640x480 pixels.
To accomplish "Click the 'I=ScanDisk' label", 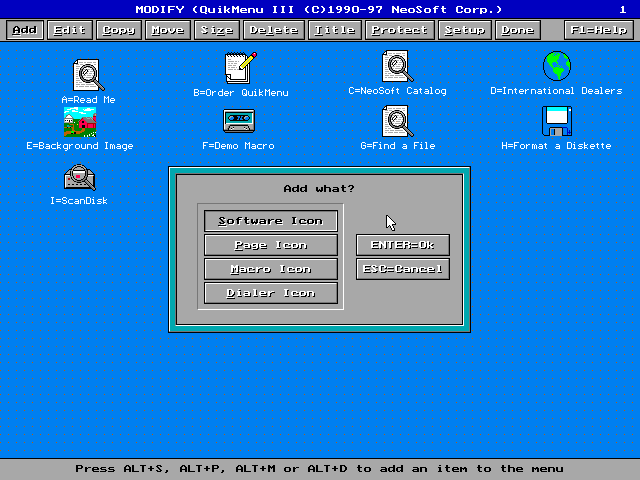I will (79, 201).
